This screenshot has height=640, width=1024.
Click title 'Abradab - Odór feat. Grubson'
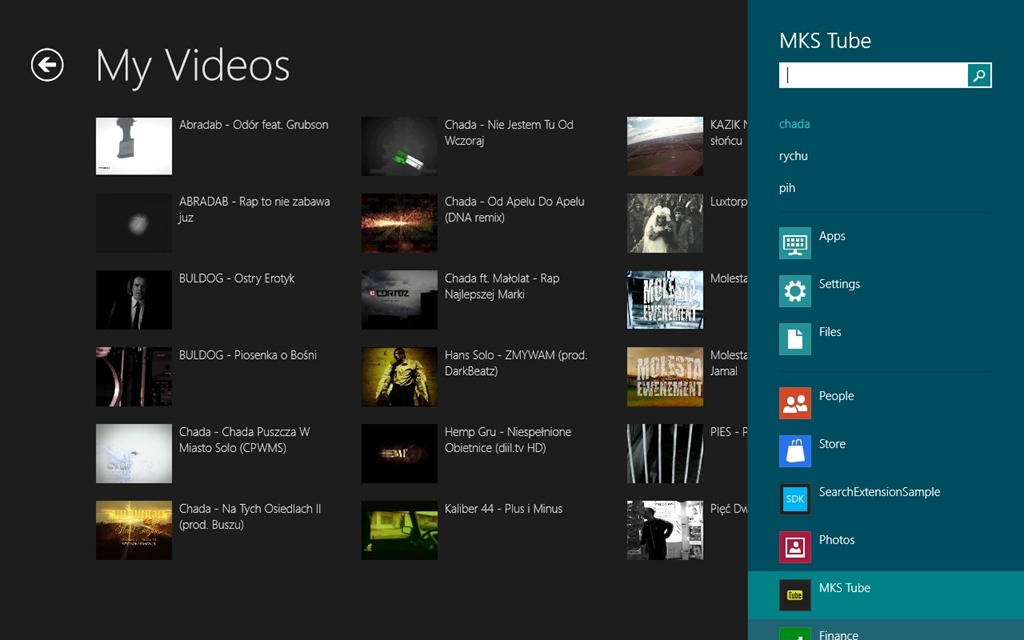pos(254,125)
